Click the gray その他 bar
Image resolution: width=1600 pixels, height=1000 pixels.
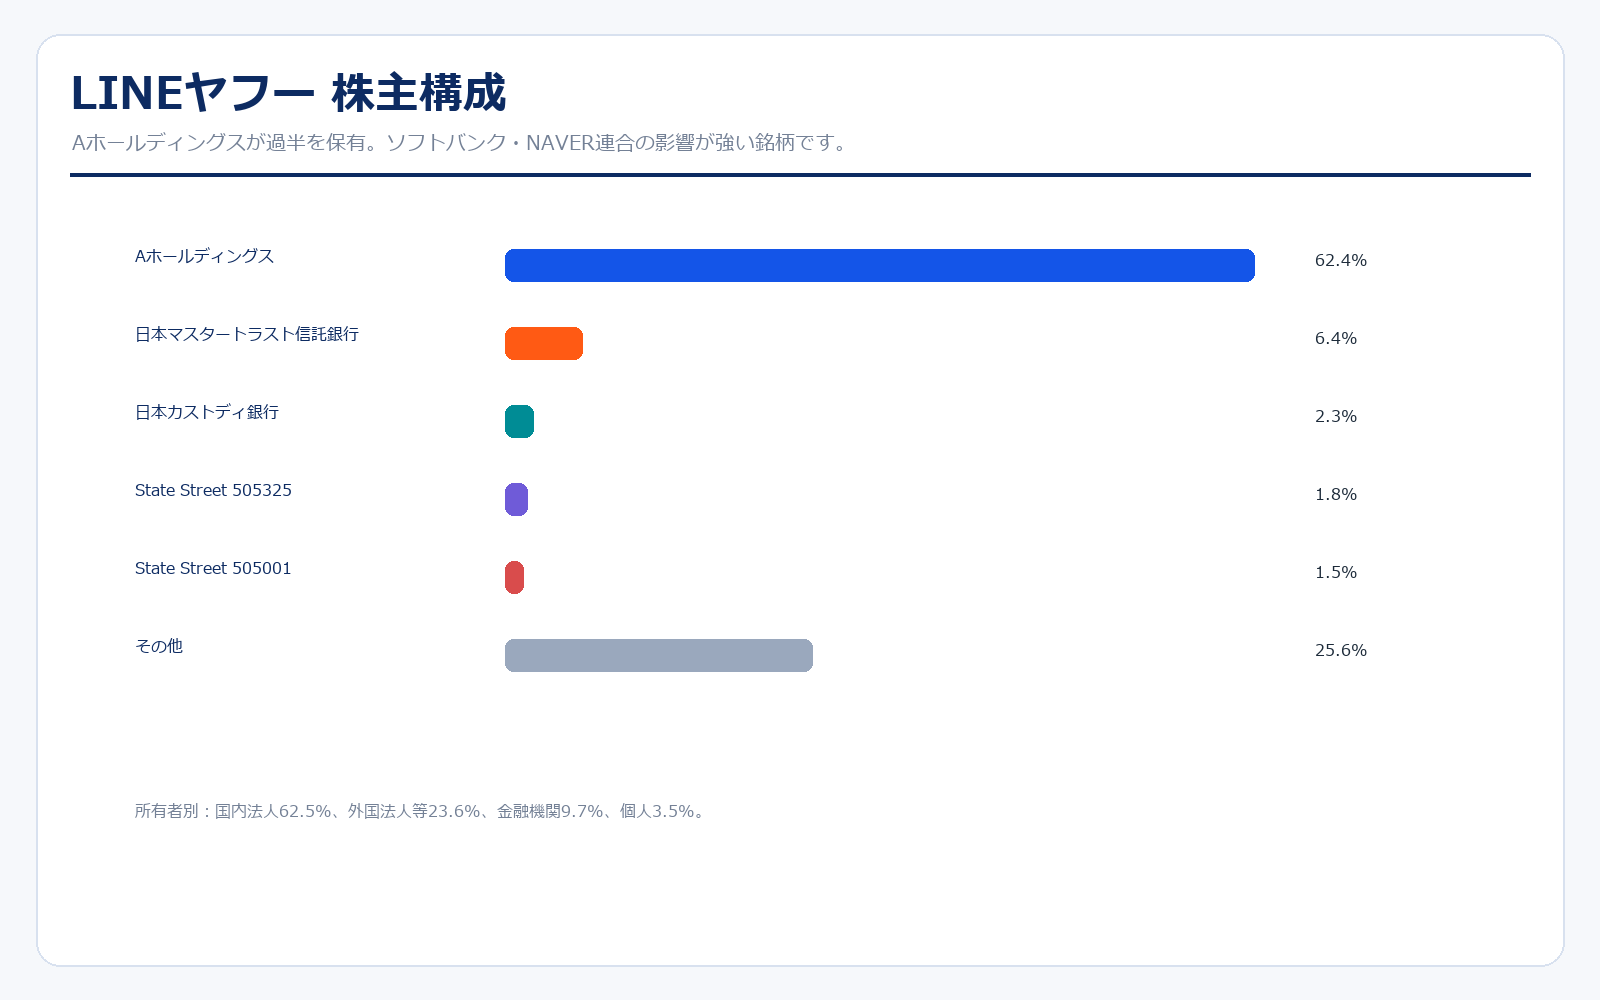tap(659, 655)
